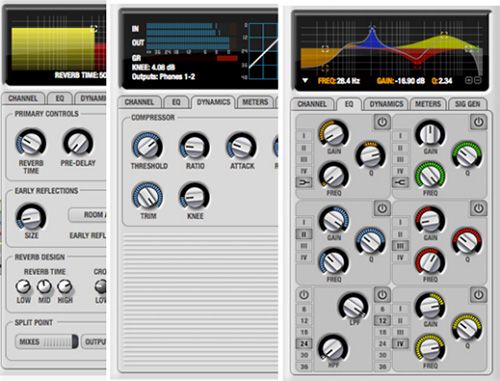
Task: Select filter type II on blue band
Action: (304, 234)
